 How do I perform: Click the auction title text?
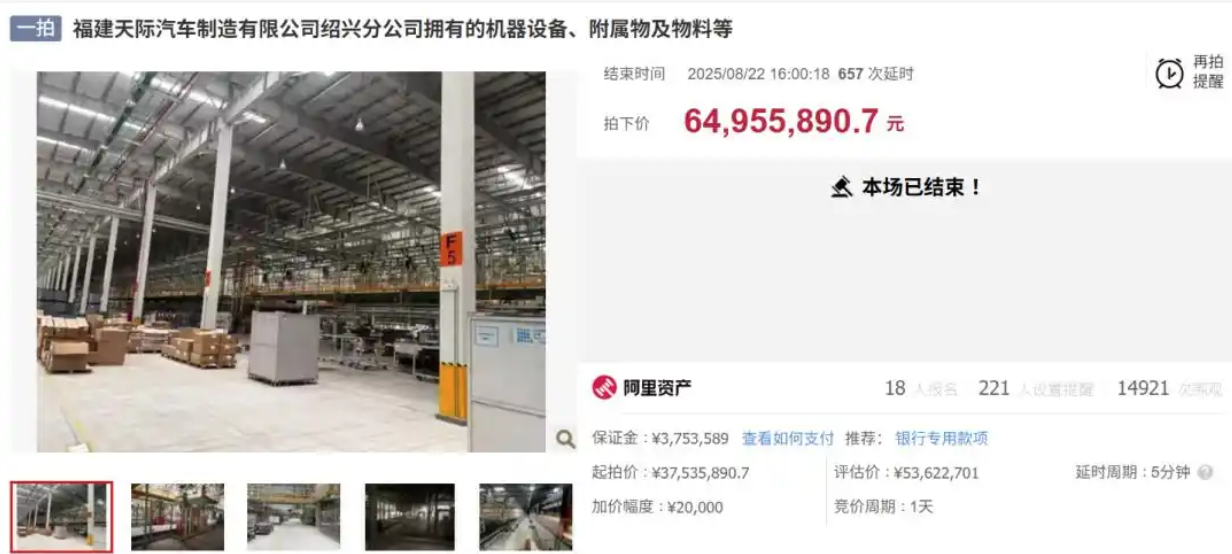[403, 29]
